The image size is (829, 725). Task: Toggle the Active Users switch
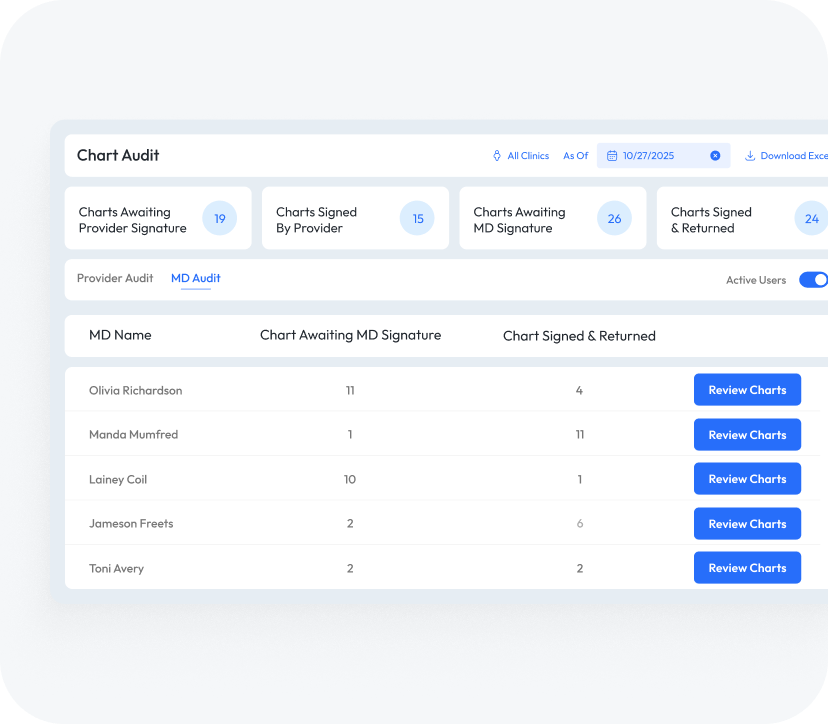[x=814, y=280]
